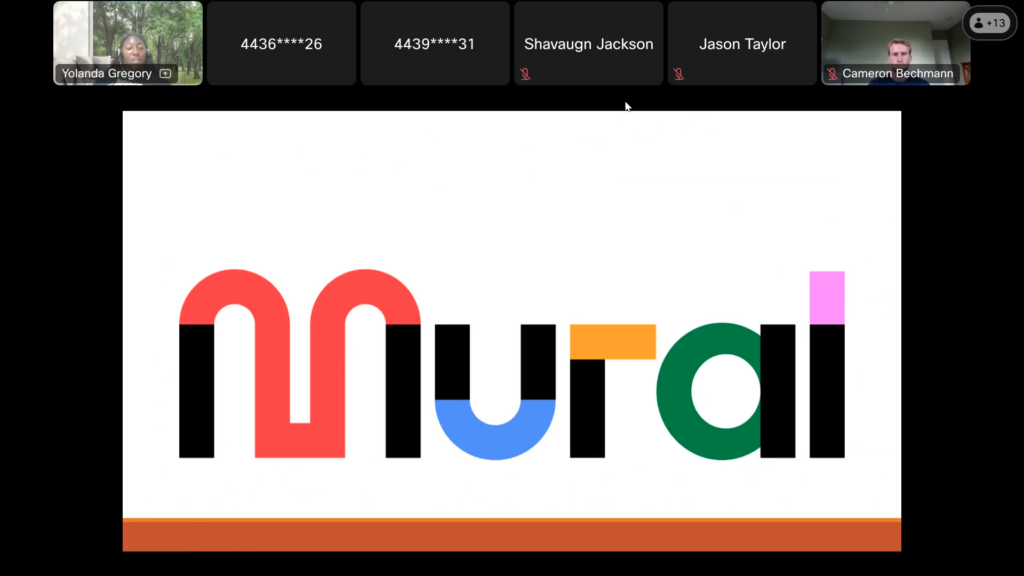Click the shared Mural logo slide
The width and height of the screenshot is (1024, 576).
point(512,331)
